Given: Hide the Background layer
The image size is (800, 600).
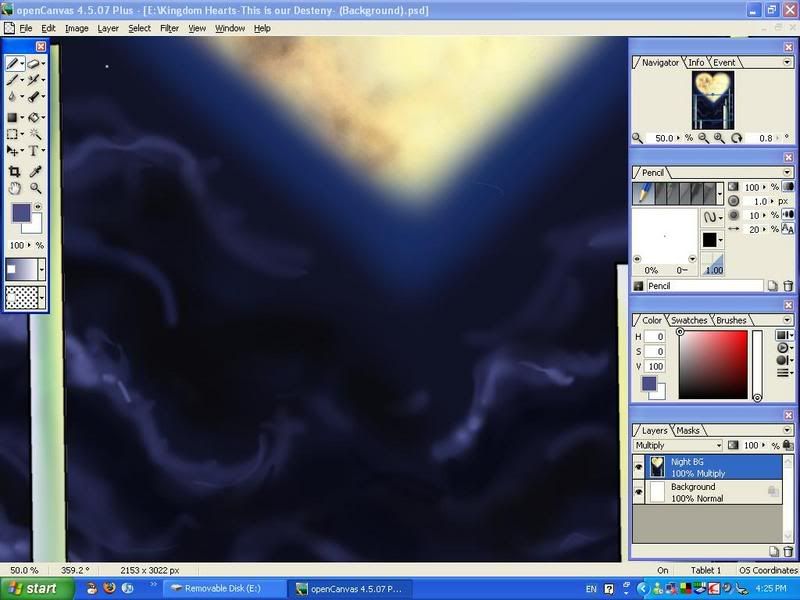Looking at the screenshot, I should tap(638, 492).
